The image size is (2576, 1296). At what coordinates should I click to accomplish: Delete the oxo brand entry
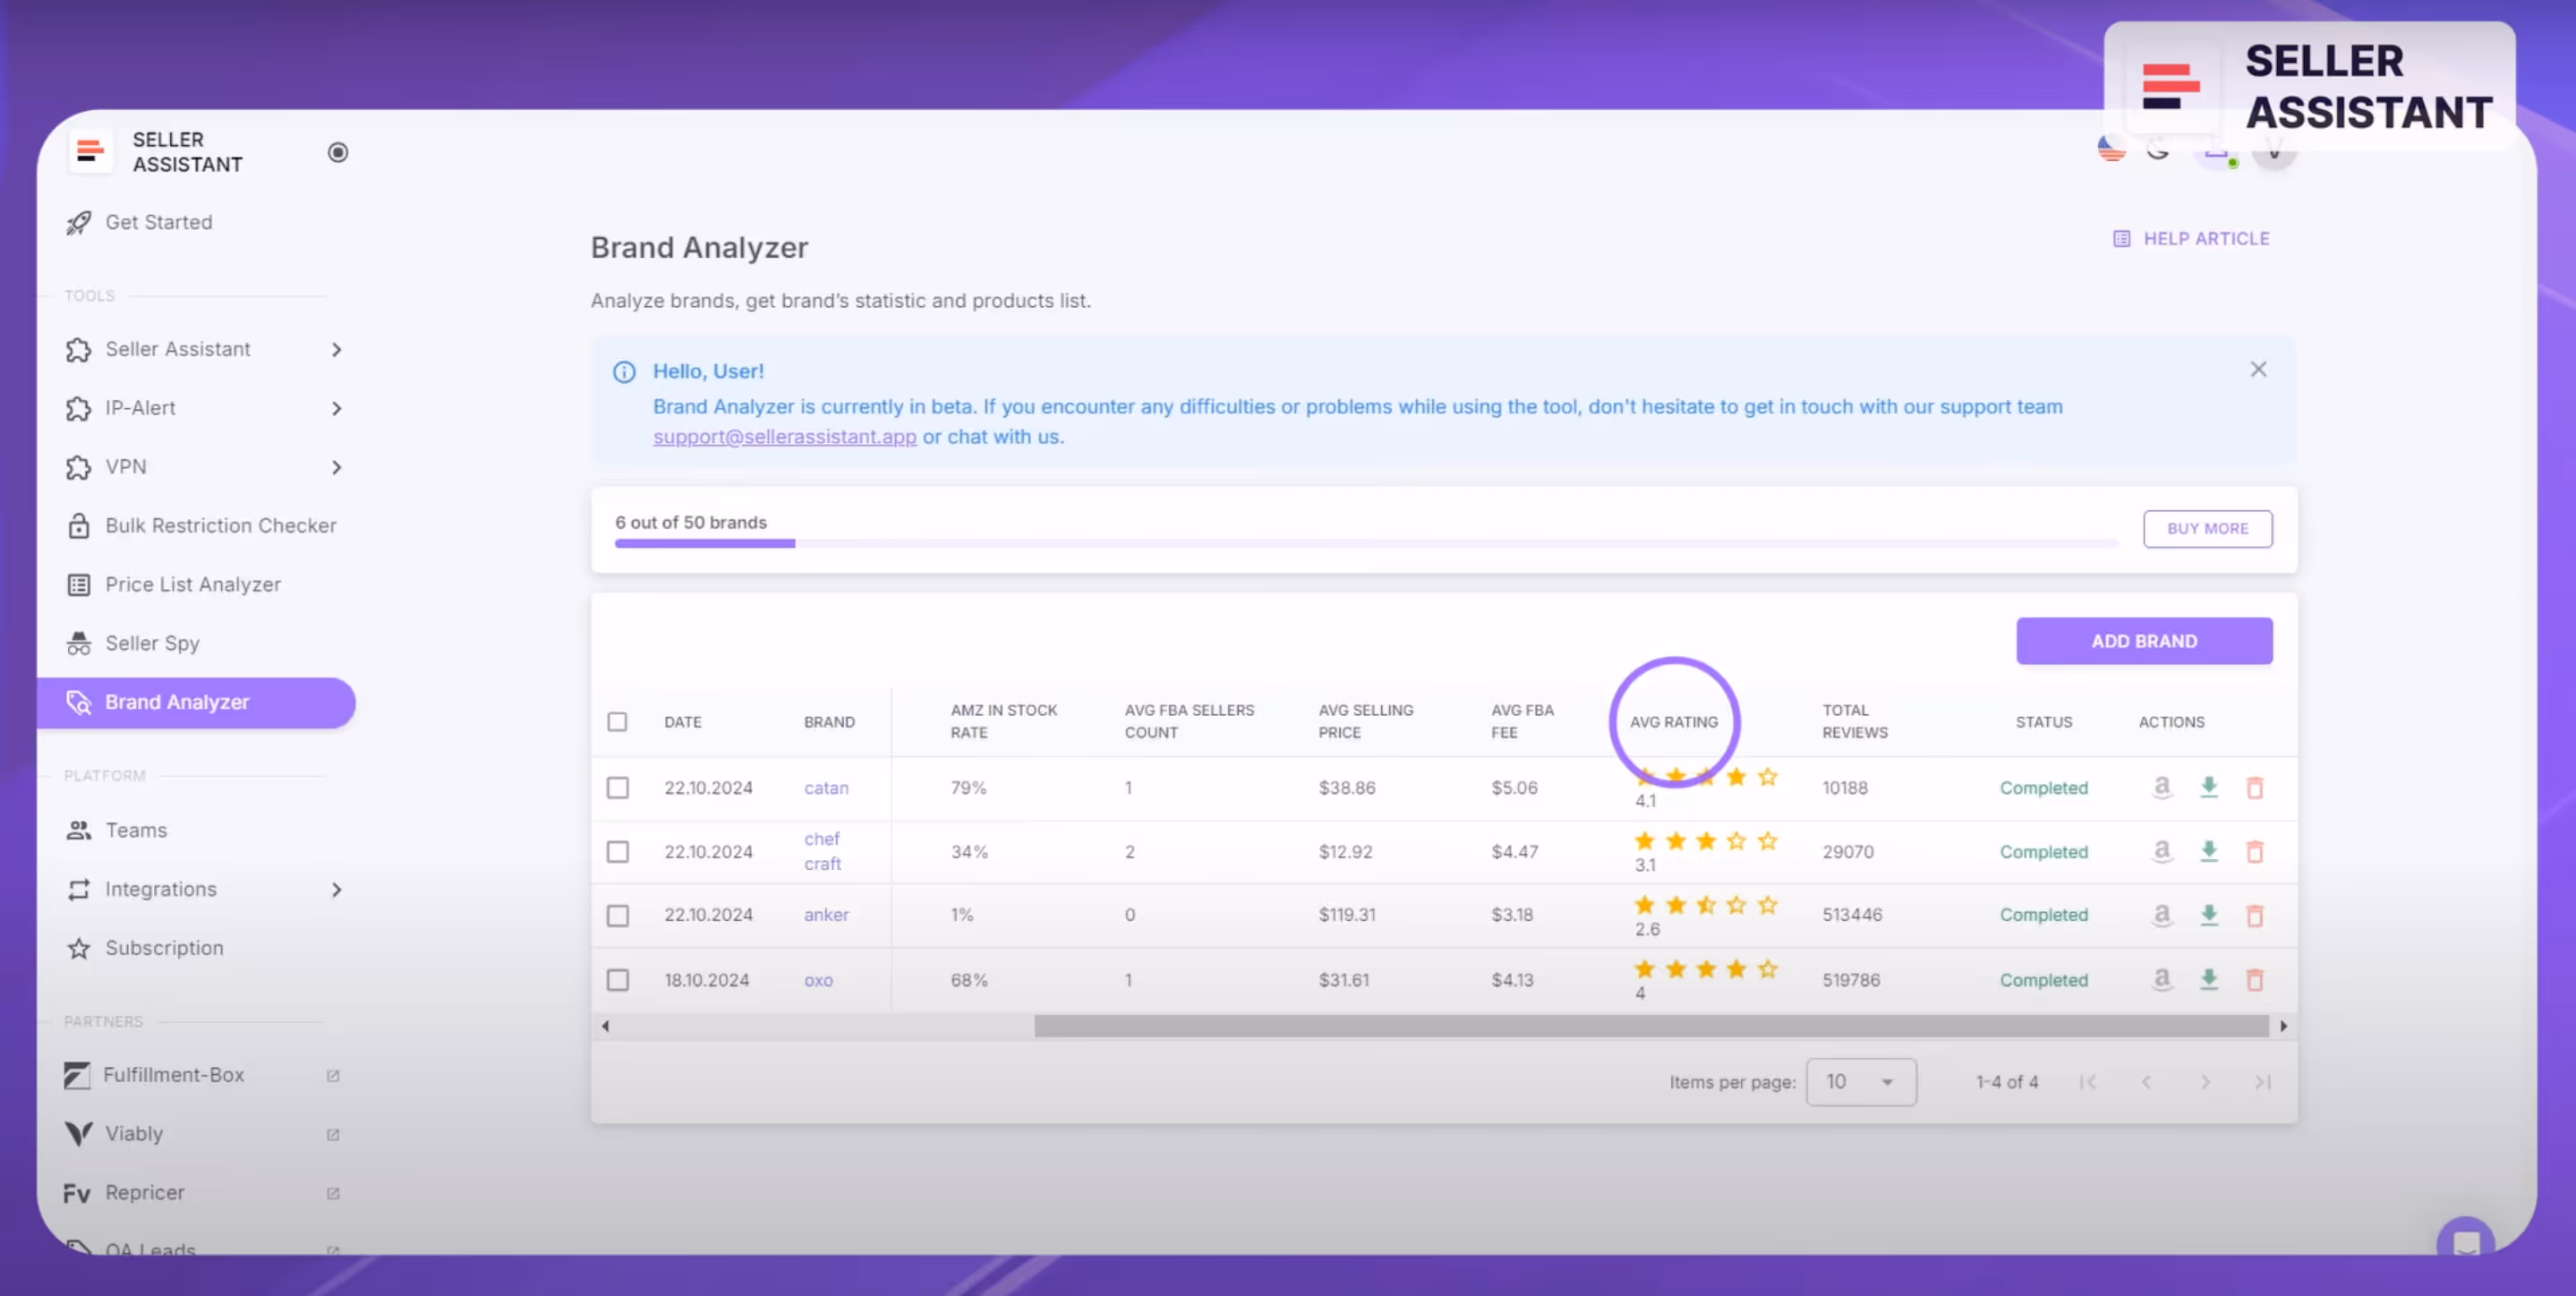click(x=2254, y=979)
